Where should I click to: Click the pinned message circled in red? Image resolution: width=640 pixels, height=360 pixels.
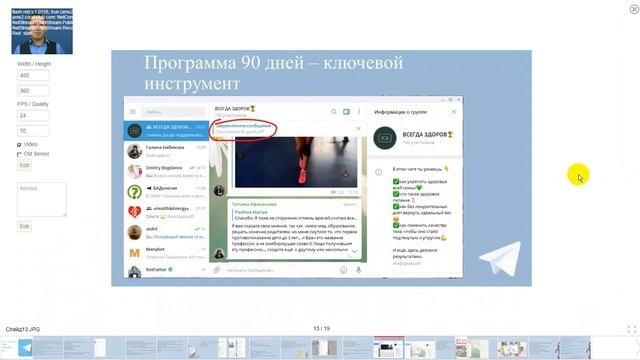pos(243,129)
